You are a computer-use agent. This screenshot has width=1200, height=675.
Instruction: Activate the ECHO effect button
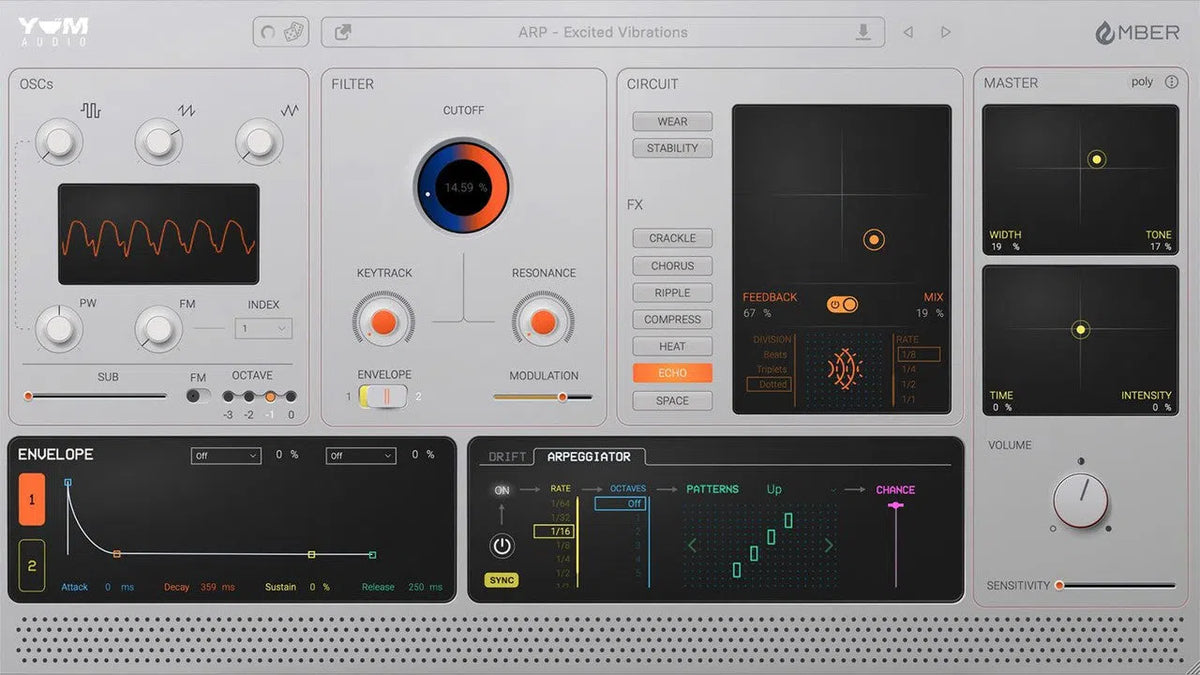[x=671, y=372]
